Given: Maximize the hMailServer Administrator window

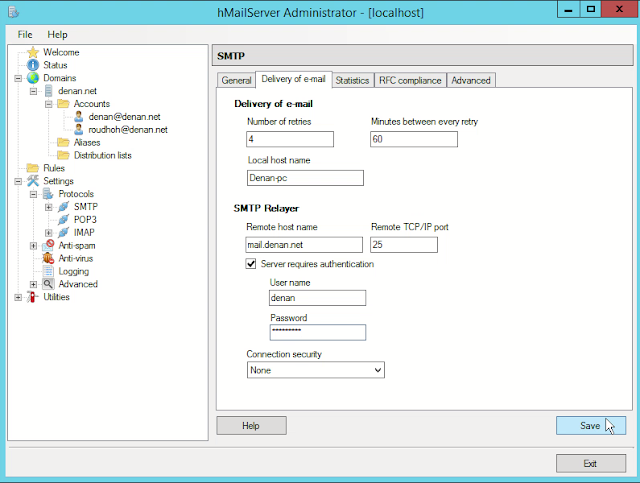Looking at the screenshot, I should [x=590, y=9].
